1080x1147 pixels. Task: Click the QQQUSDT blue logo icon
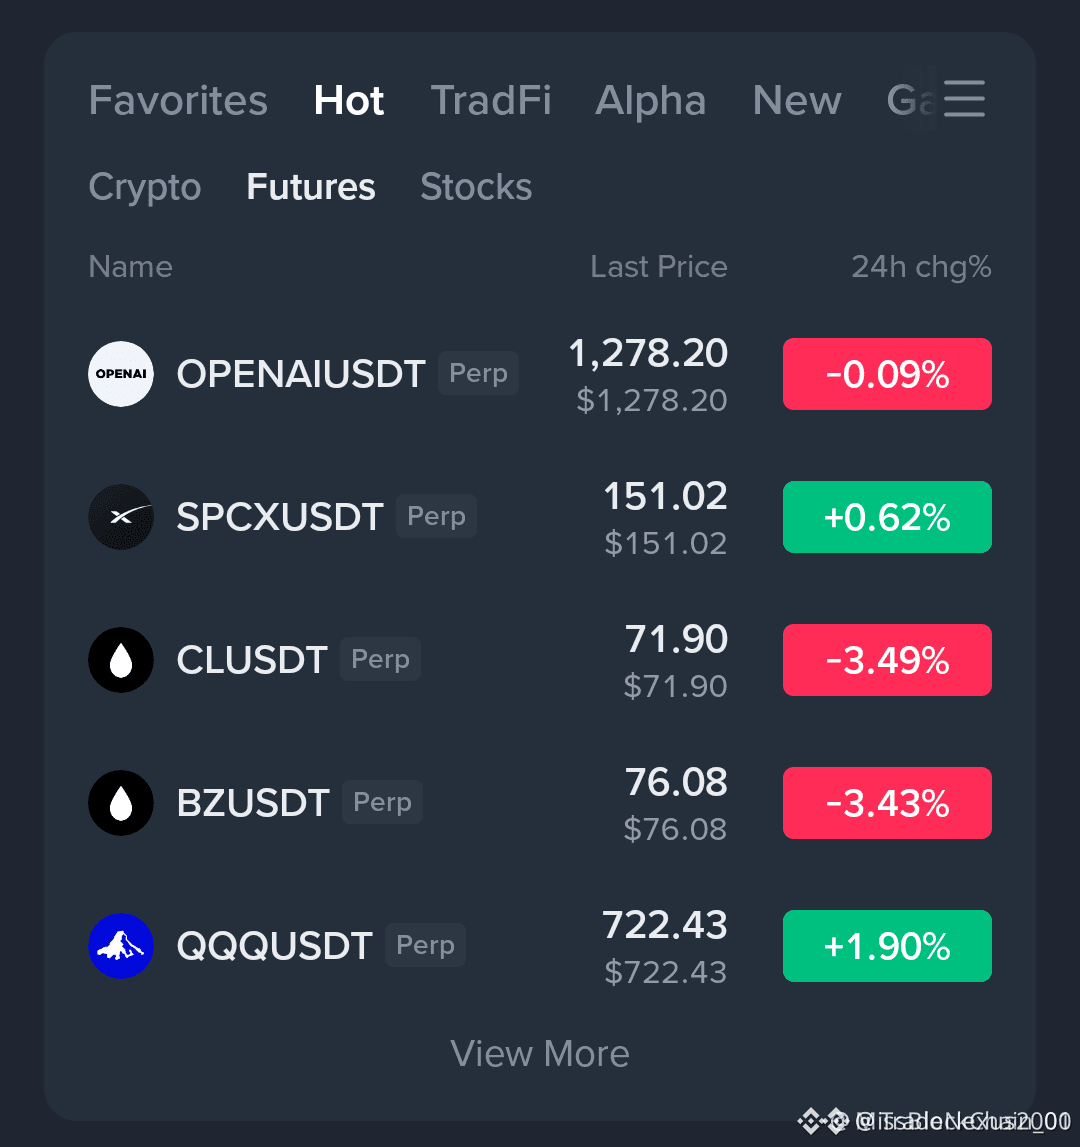pos(121,946)
